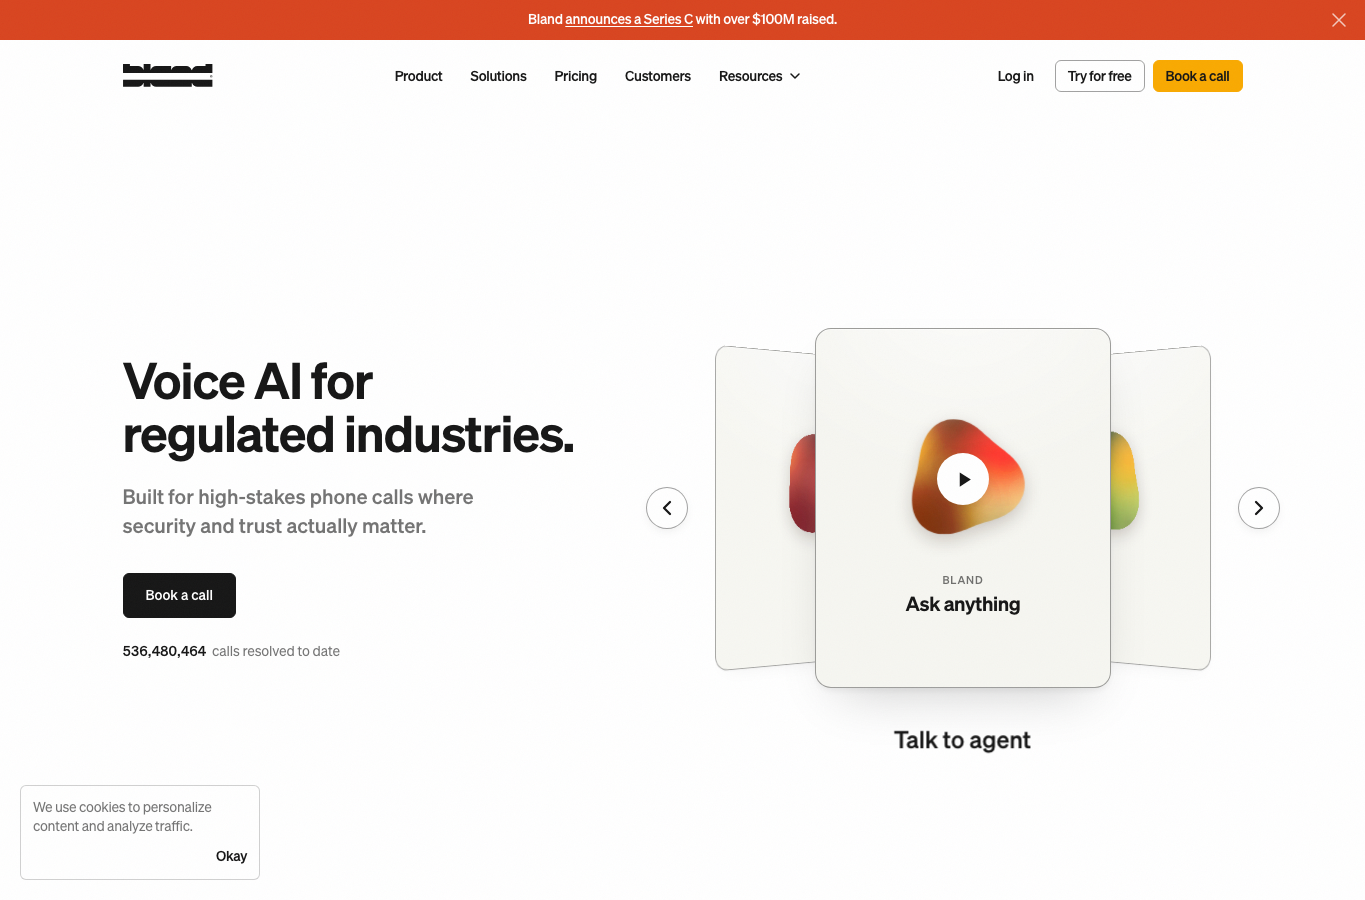1365x900 pixels.
Task: Show the next agent card
Action: point(1259,508)
